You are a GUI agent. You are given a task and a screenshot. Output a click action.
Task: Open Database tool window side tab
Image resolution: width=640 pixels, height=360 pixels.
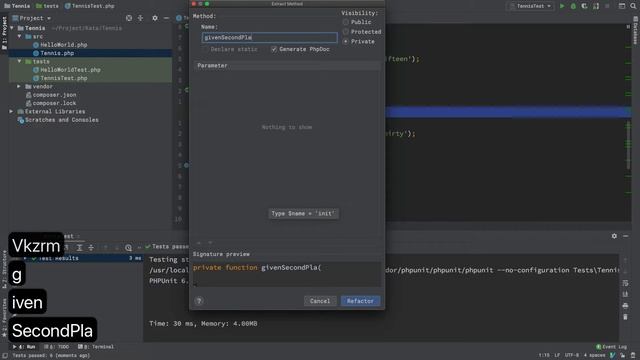point(636,31)
